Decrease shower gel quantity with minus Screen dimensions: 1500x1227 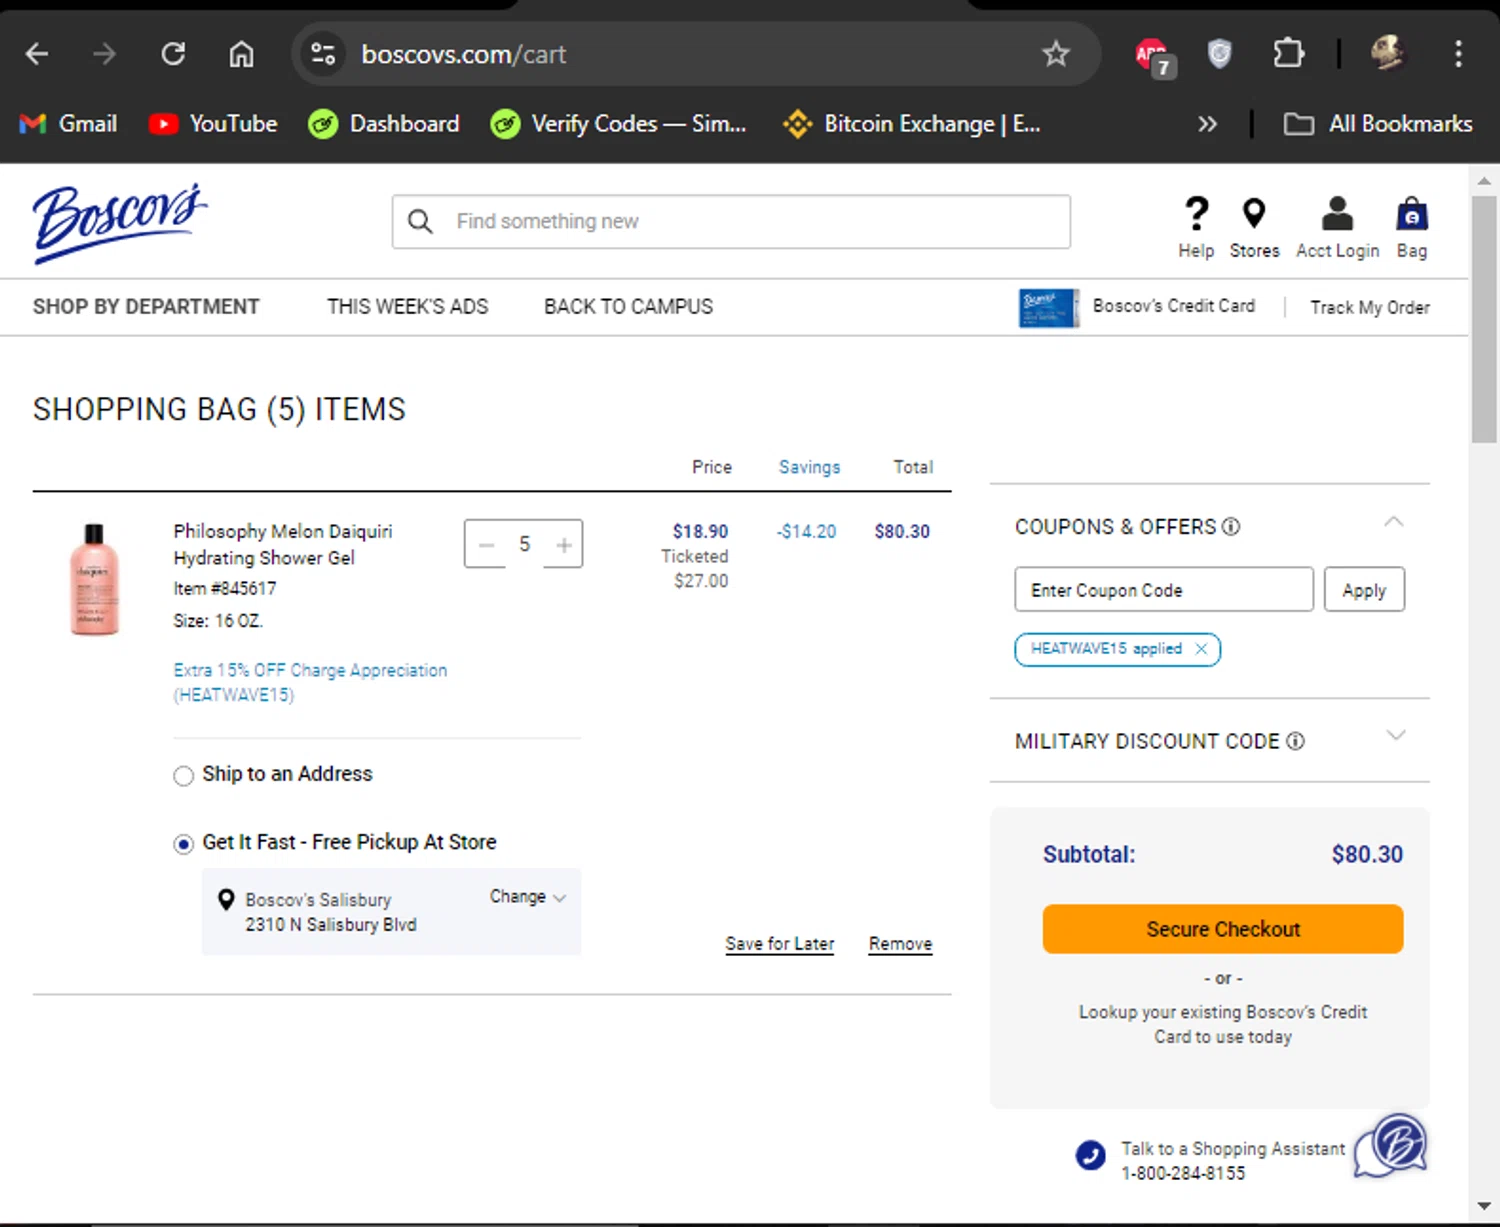(486, 544)
